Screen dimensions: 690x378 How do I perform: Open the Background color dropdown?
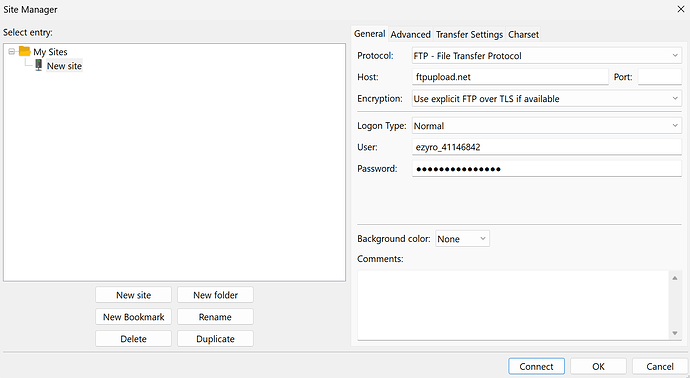(x=462, y=239)
